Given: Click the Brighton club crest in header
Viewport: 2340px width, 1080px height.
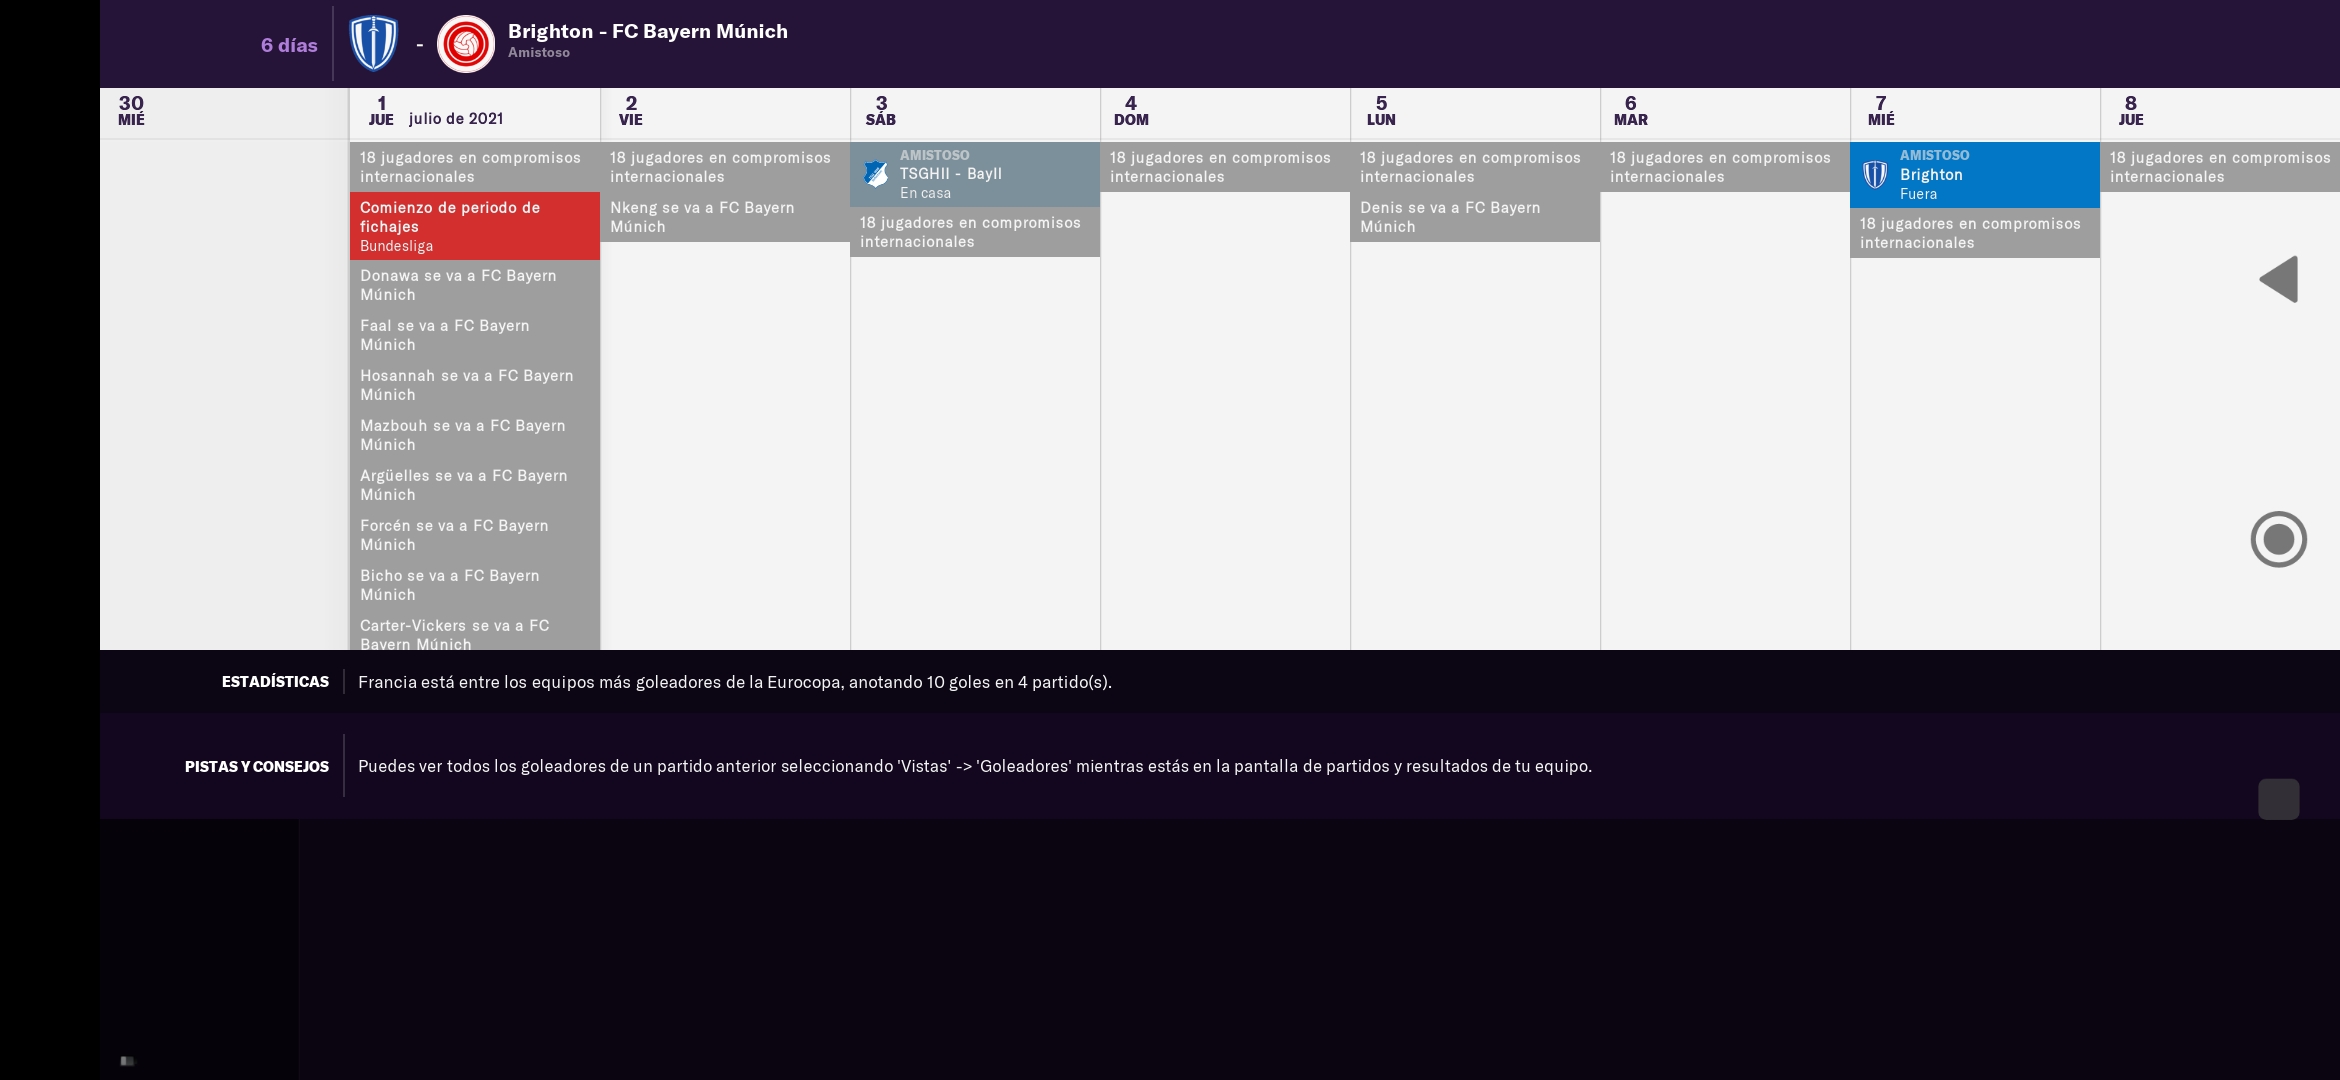Looking at the screenshot, I should pos(374,44).
